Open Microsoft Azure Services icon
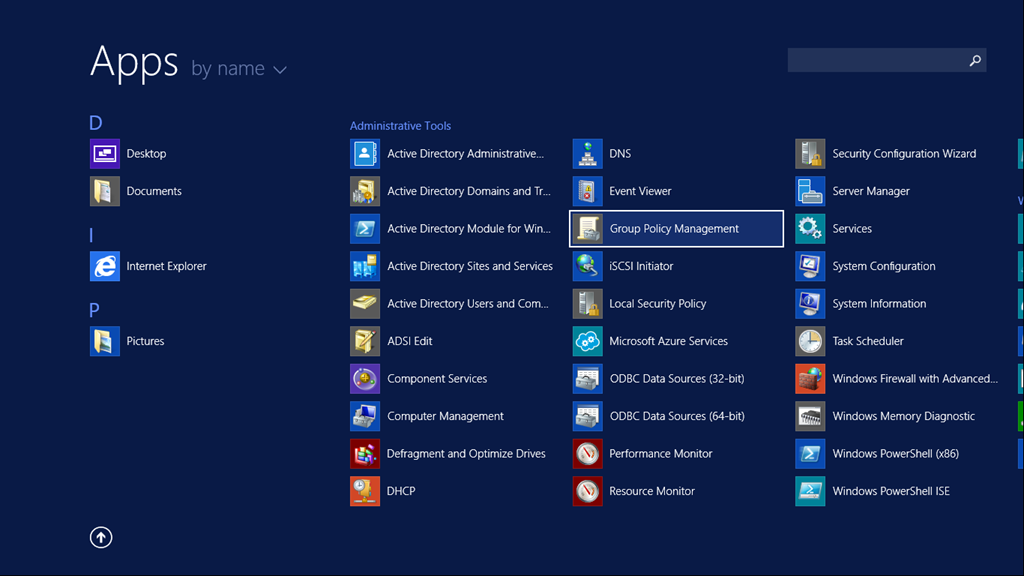This screenshot has height=576, width=1024. tap(587, 341)
